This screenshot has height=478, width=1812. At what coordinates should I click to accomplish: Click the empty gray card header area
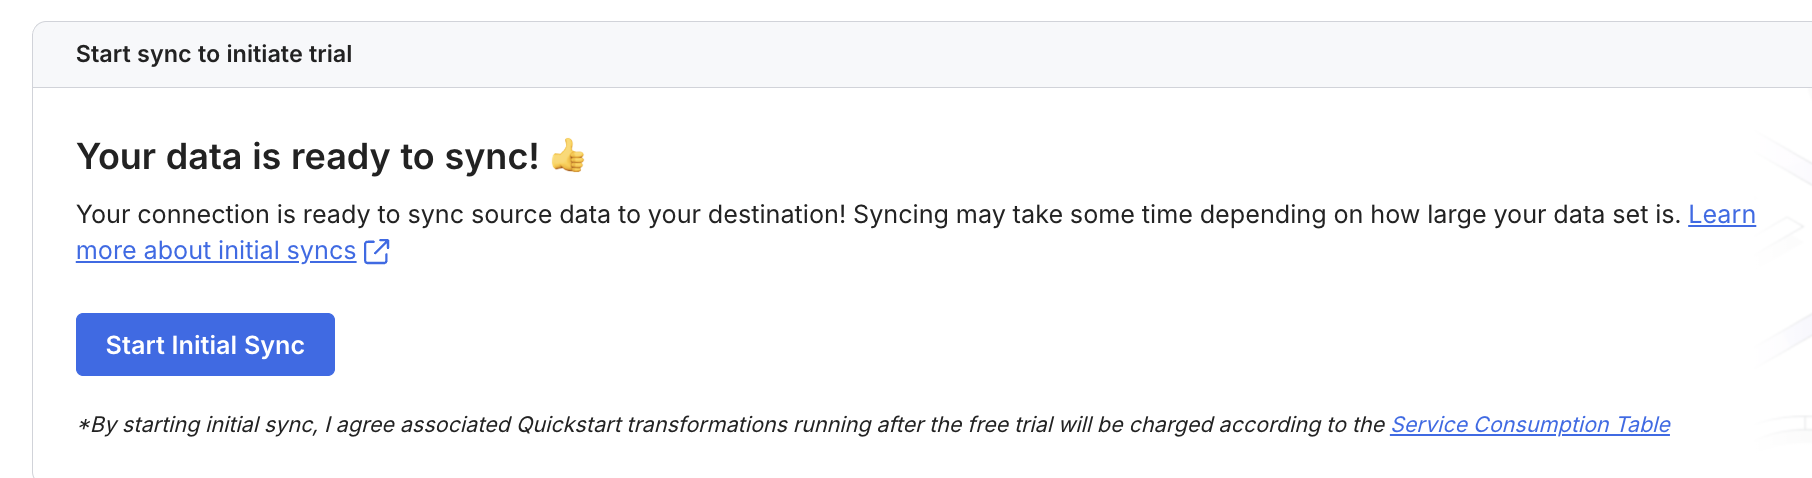[1000, 54]
